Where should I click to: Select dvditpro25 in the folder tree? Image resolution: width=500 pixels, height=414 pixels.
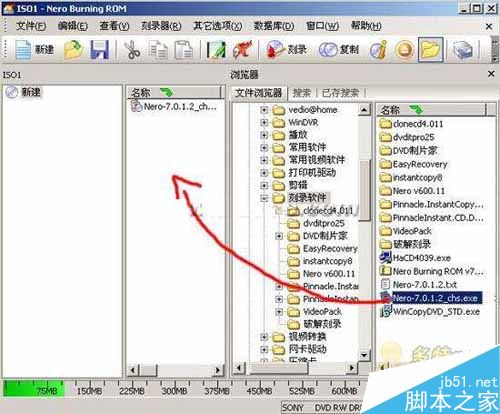pyautogui.click(x=323, y=223)
